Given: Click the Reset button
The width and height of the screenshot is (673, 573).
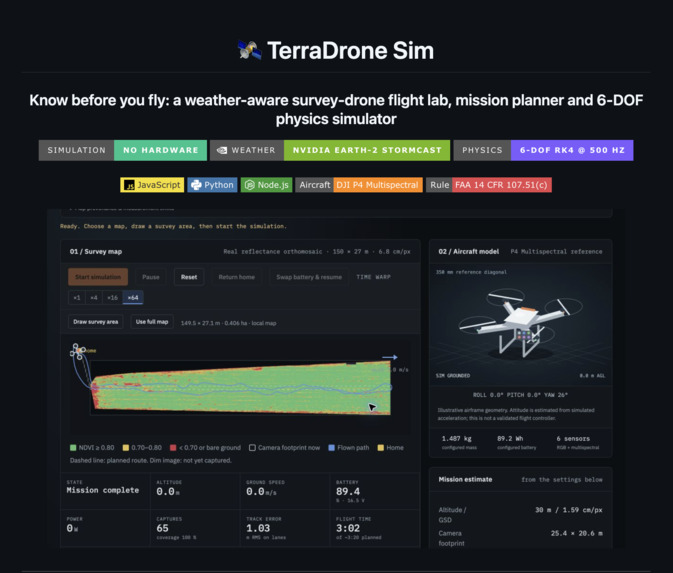Looking at the screenshot, I should [189, 277].
